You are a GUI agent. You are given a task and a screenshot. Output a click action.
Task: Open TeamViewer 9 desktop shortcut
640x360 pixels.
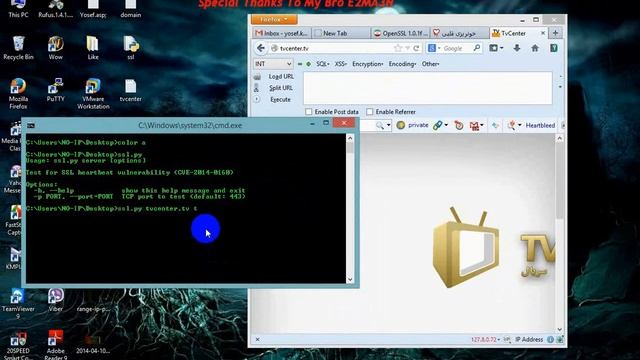[x=18, y=304]
